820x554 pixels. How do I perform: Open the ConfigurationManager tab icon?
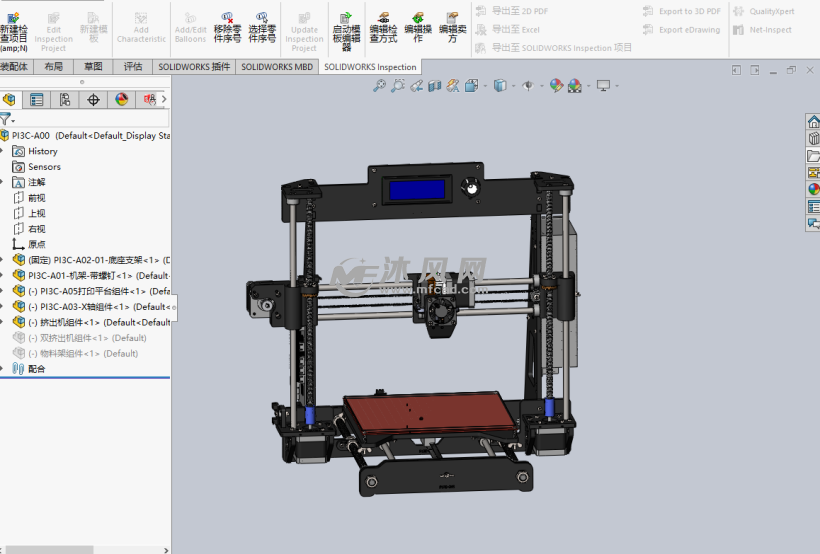click(x=65, y=99)
